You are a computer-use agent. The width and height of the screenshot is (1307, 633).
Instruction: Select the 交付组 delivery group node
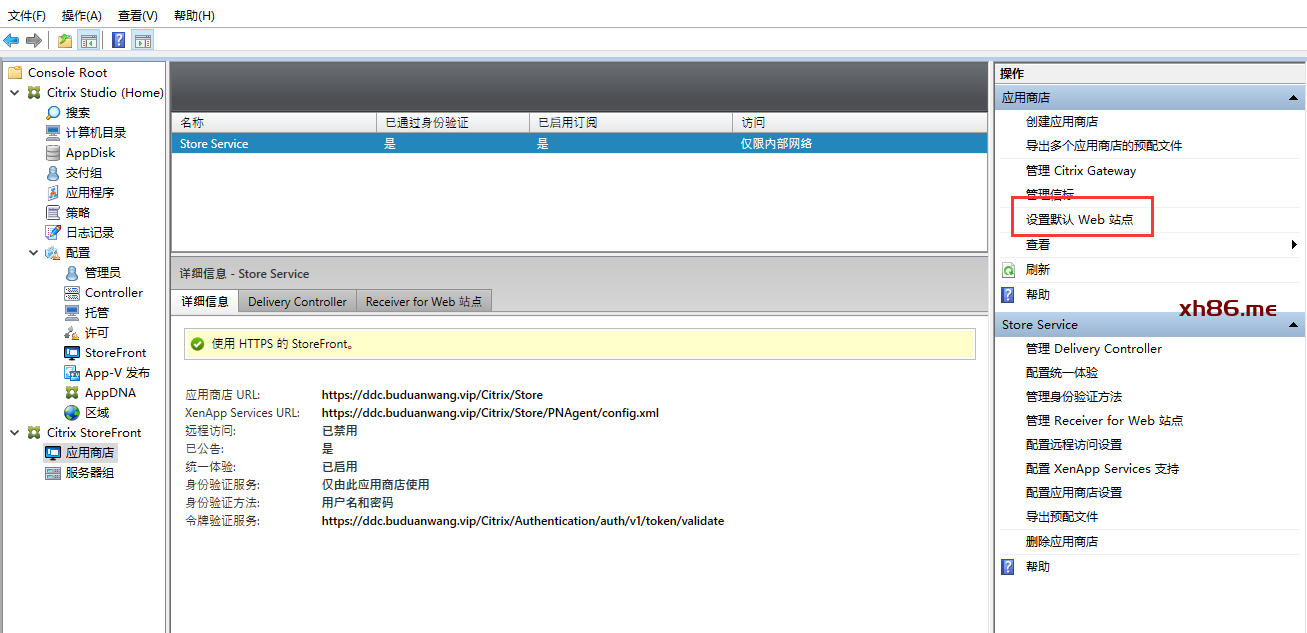[73, 172]
